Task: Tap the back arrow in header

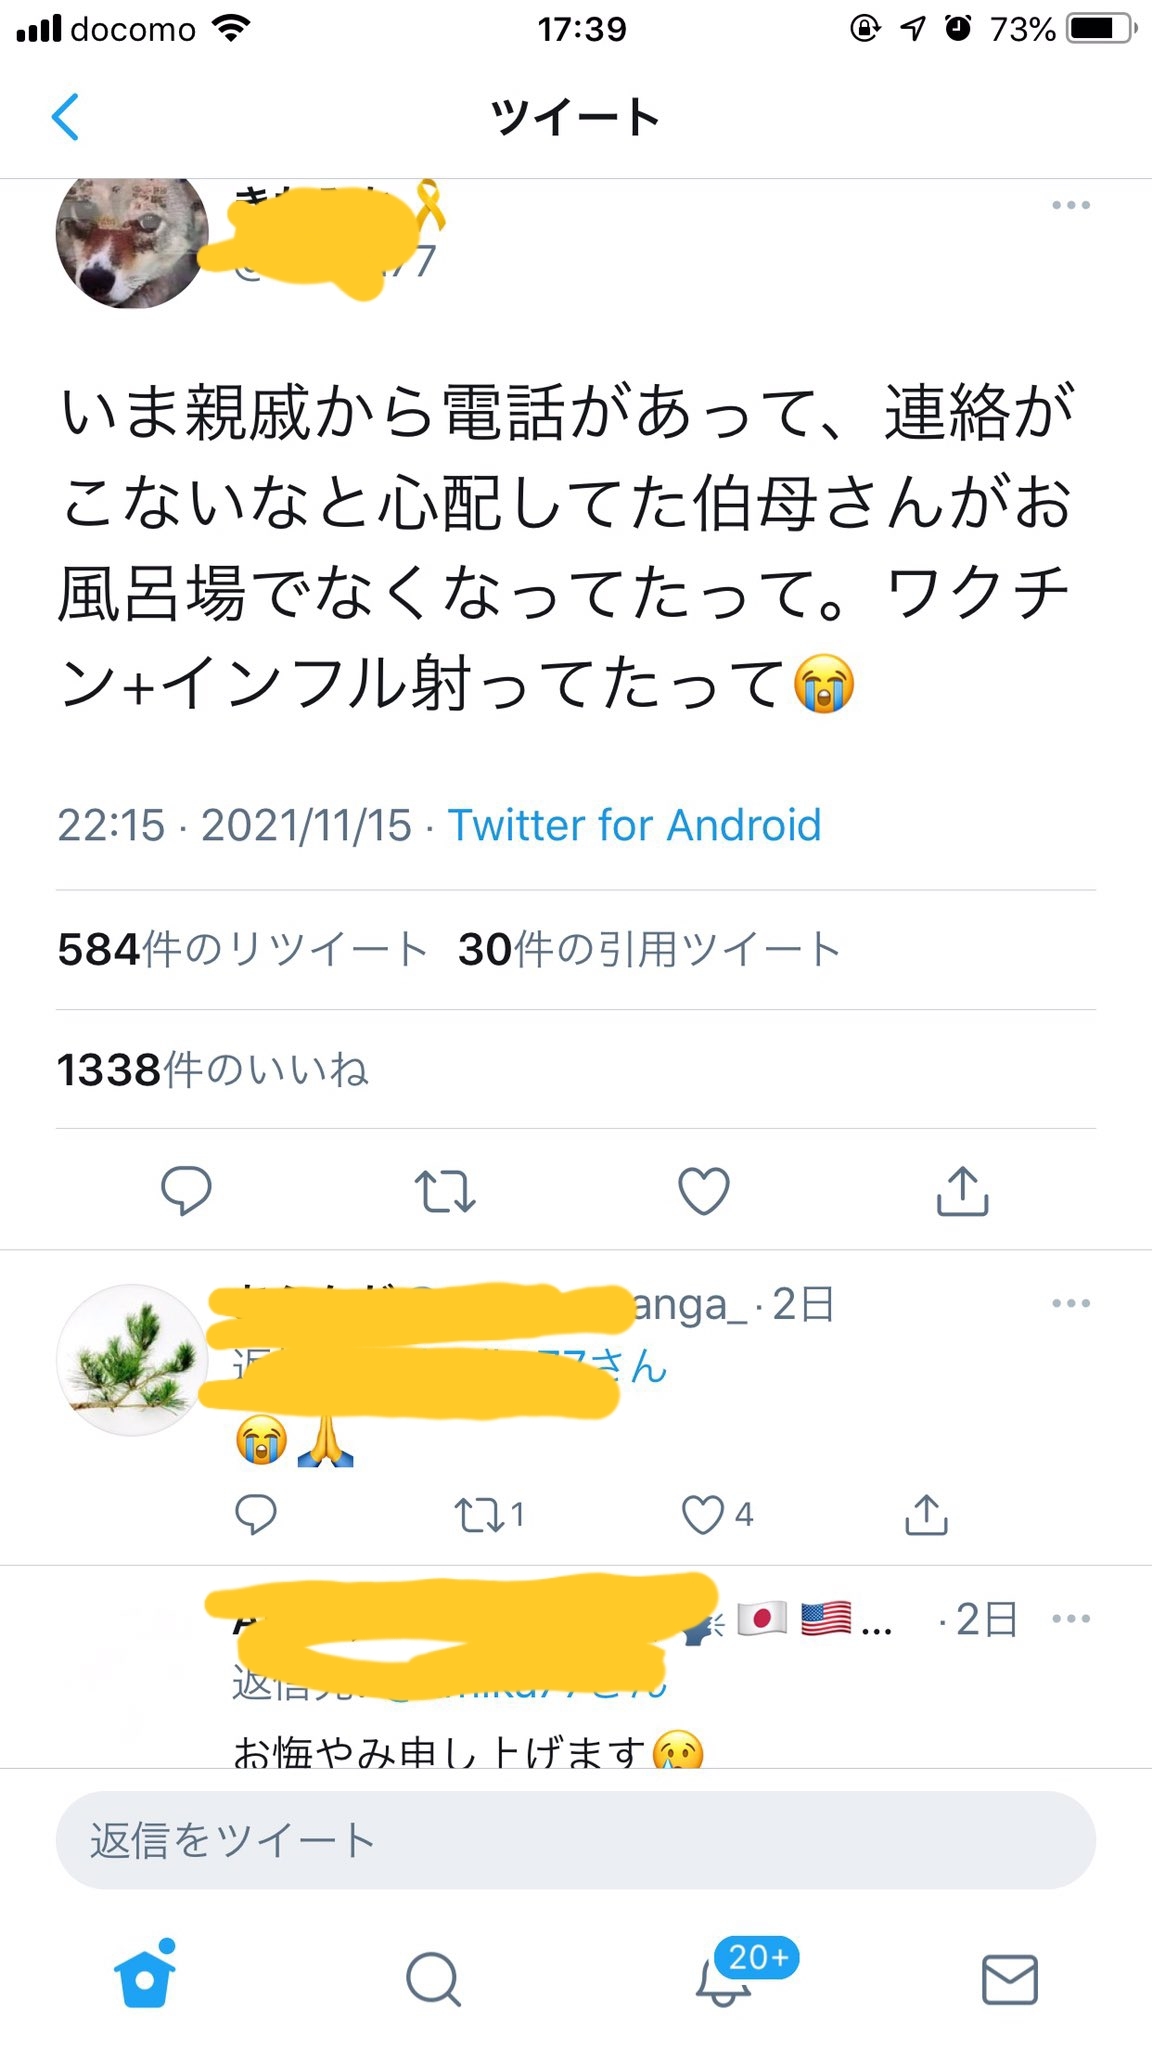Action: pyautogui.click(x=66, y=117)
